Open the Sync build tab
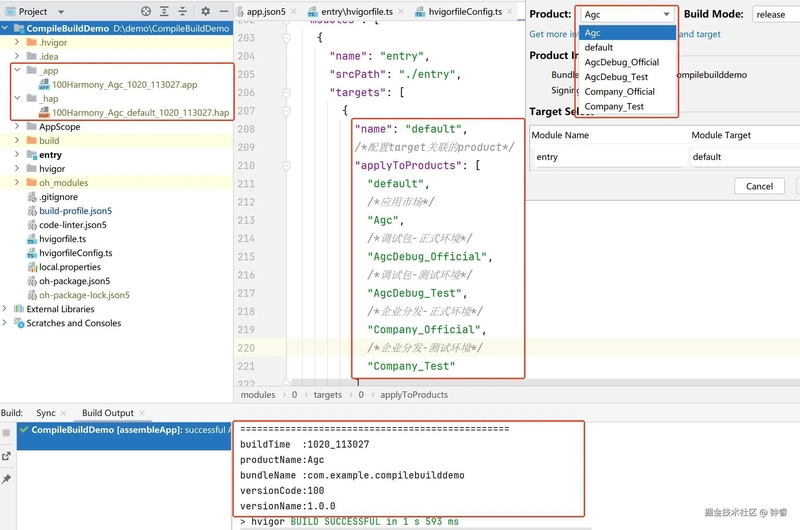The image size is (800, 530). tap(45, 413)
